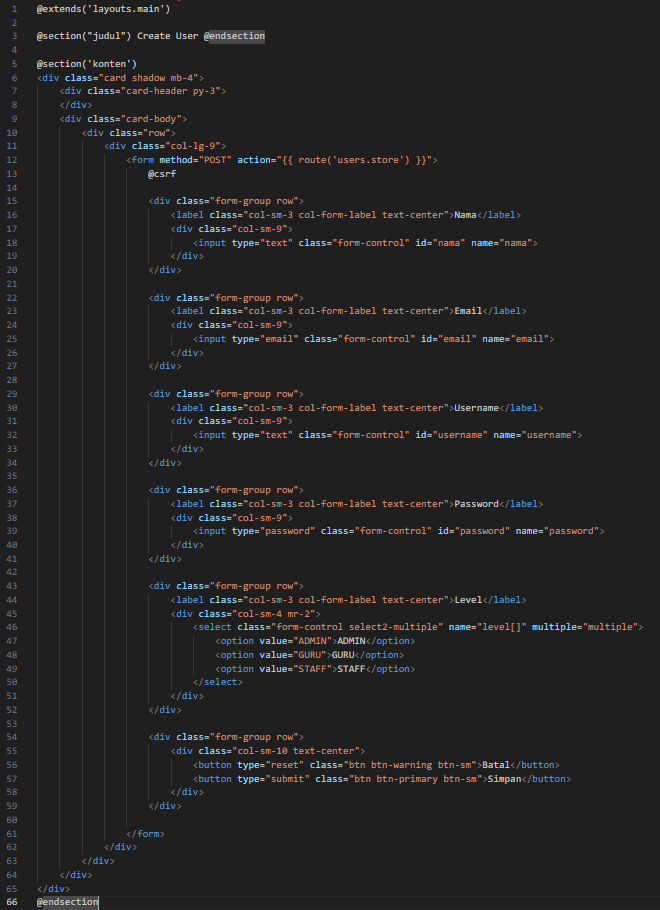The height and width of the screenshot is (910, 660).
Task: Click the 'Create User' title text
Action: [x=168, y=36]
